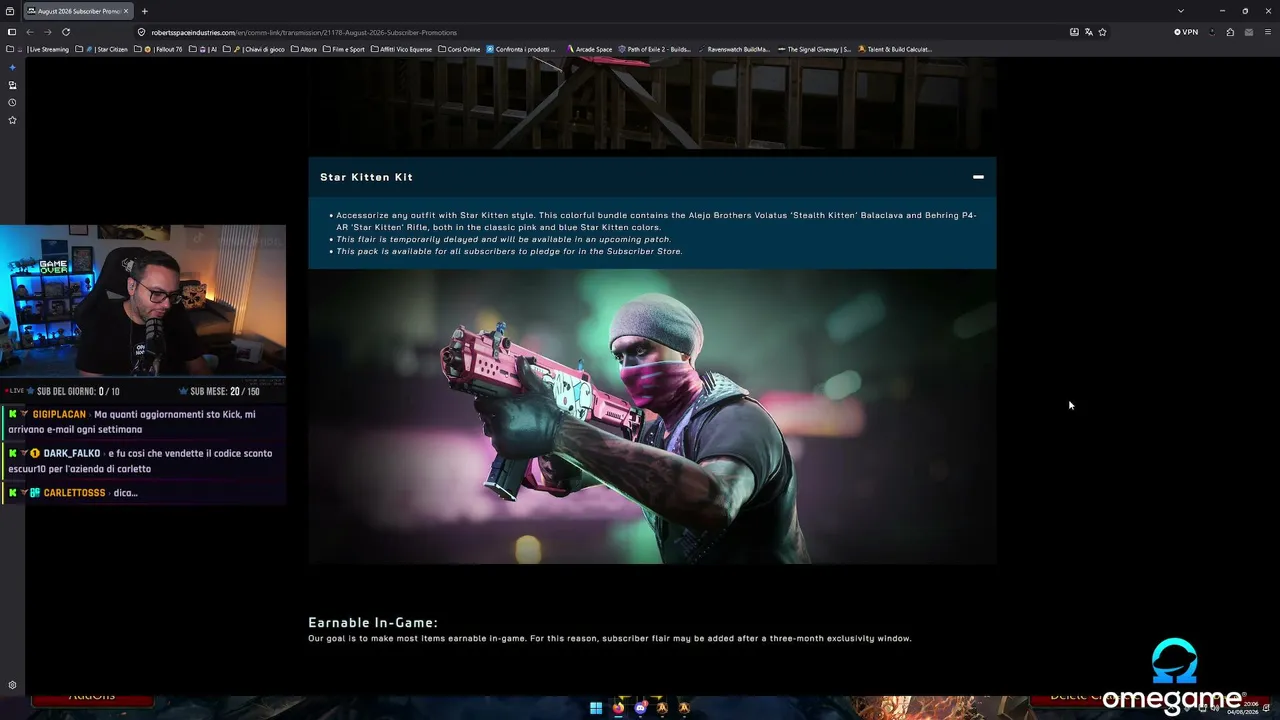Bookmark this page with the star icon

1102,32
